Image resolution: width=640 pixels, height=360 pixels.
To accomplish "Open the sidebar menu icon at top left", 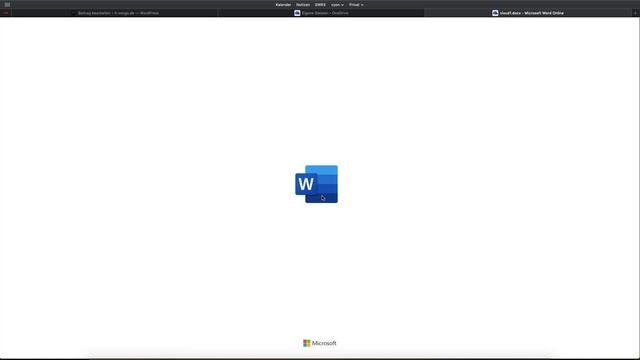I will point(7,4).
